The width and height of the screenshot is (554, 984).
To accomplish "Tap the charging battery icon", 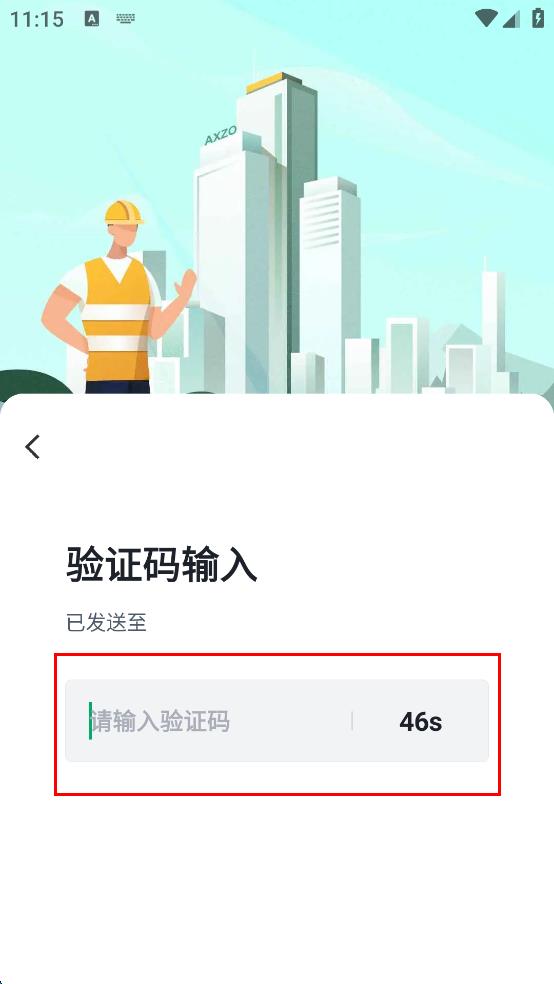I will coord(538,18).
